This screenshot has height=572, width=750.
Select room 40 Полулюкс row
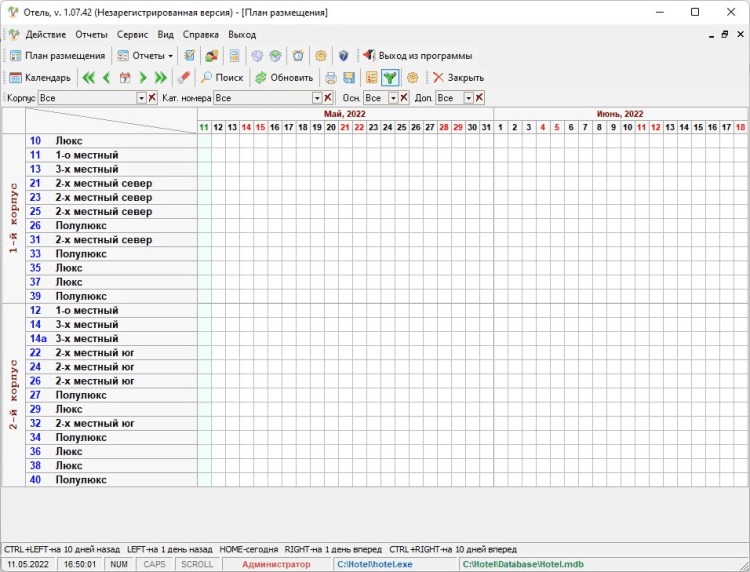(111, 480)
